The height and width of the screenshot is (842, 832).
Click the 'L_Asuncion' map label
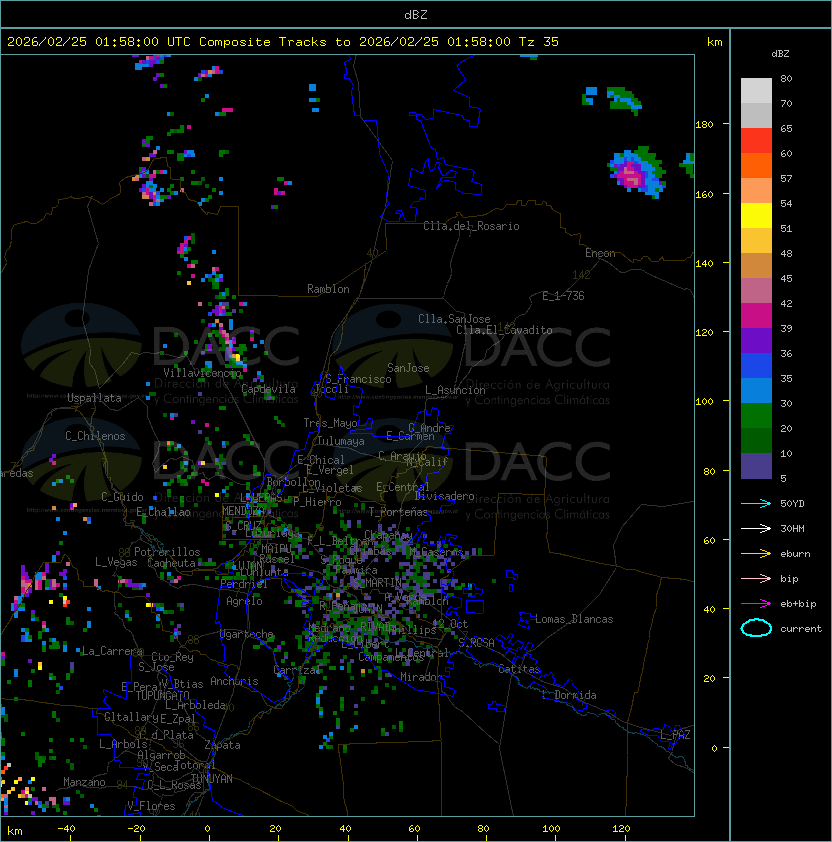[x=455, y=390]
